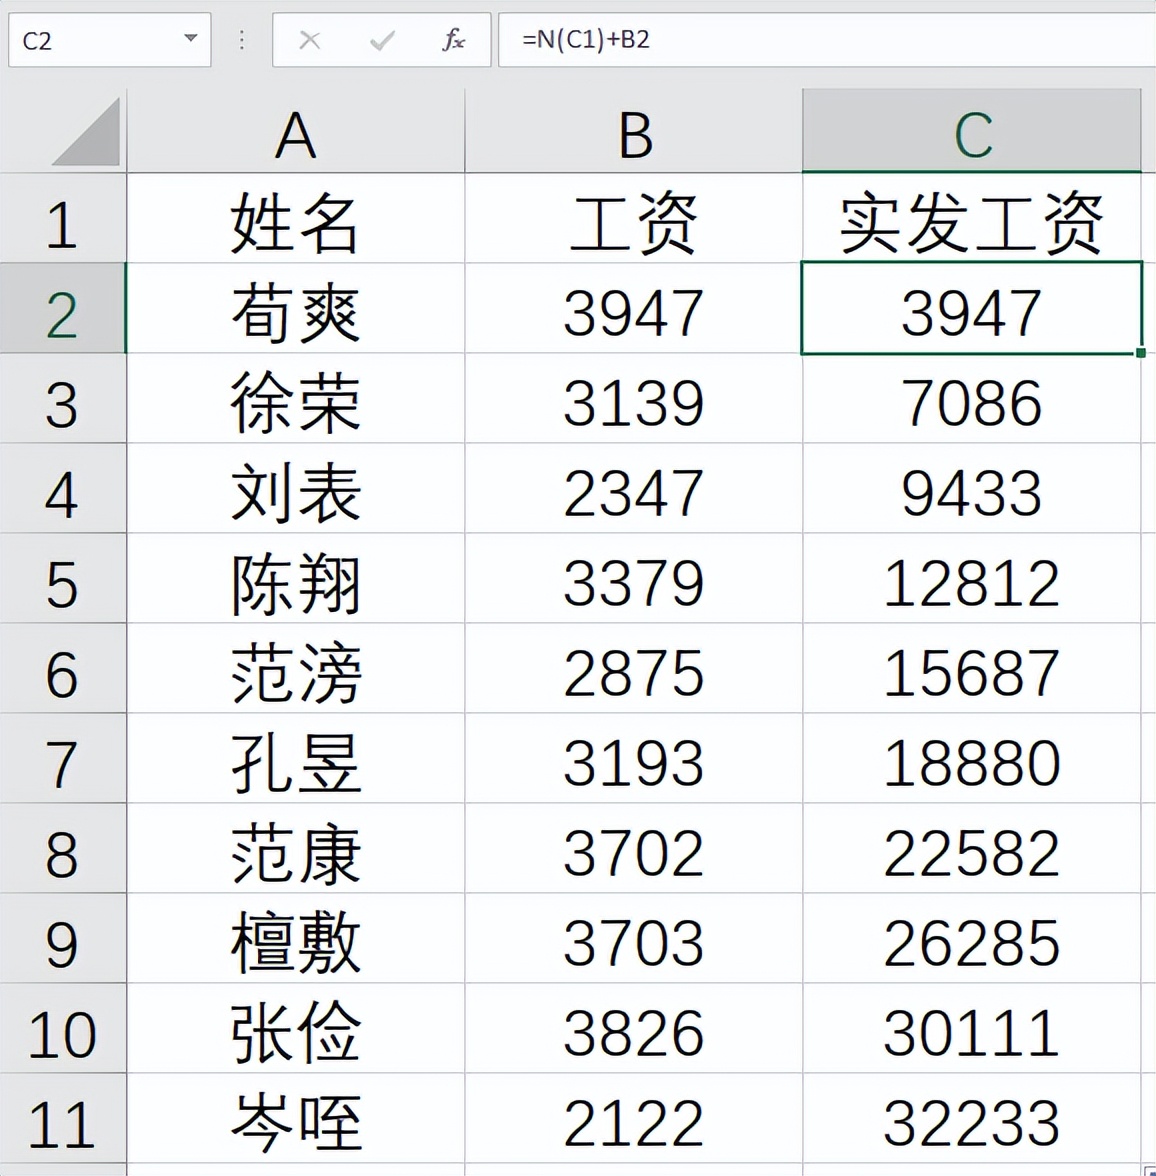The width and height of the screenshot is (1156, 1176).
Task: Click salary cell 3139
Action: pyautogui.click(x=634, y=398)
